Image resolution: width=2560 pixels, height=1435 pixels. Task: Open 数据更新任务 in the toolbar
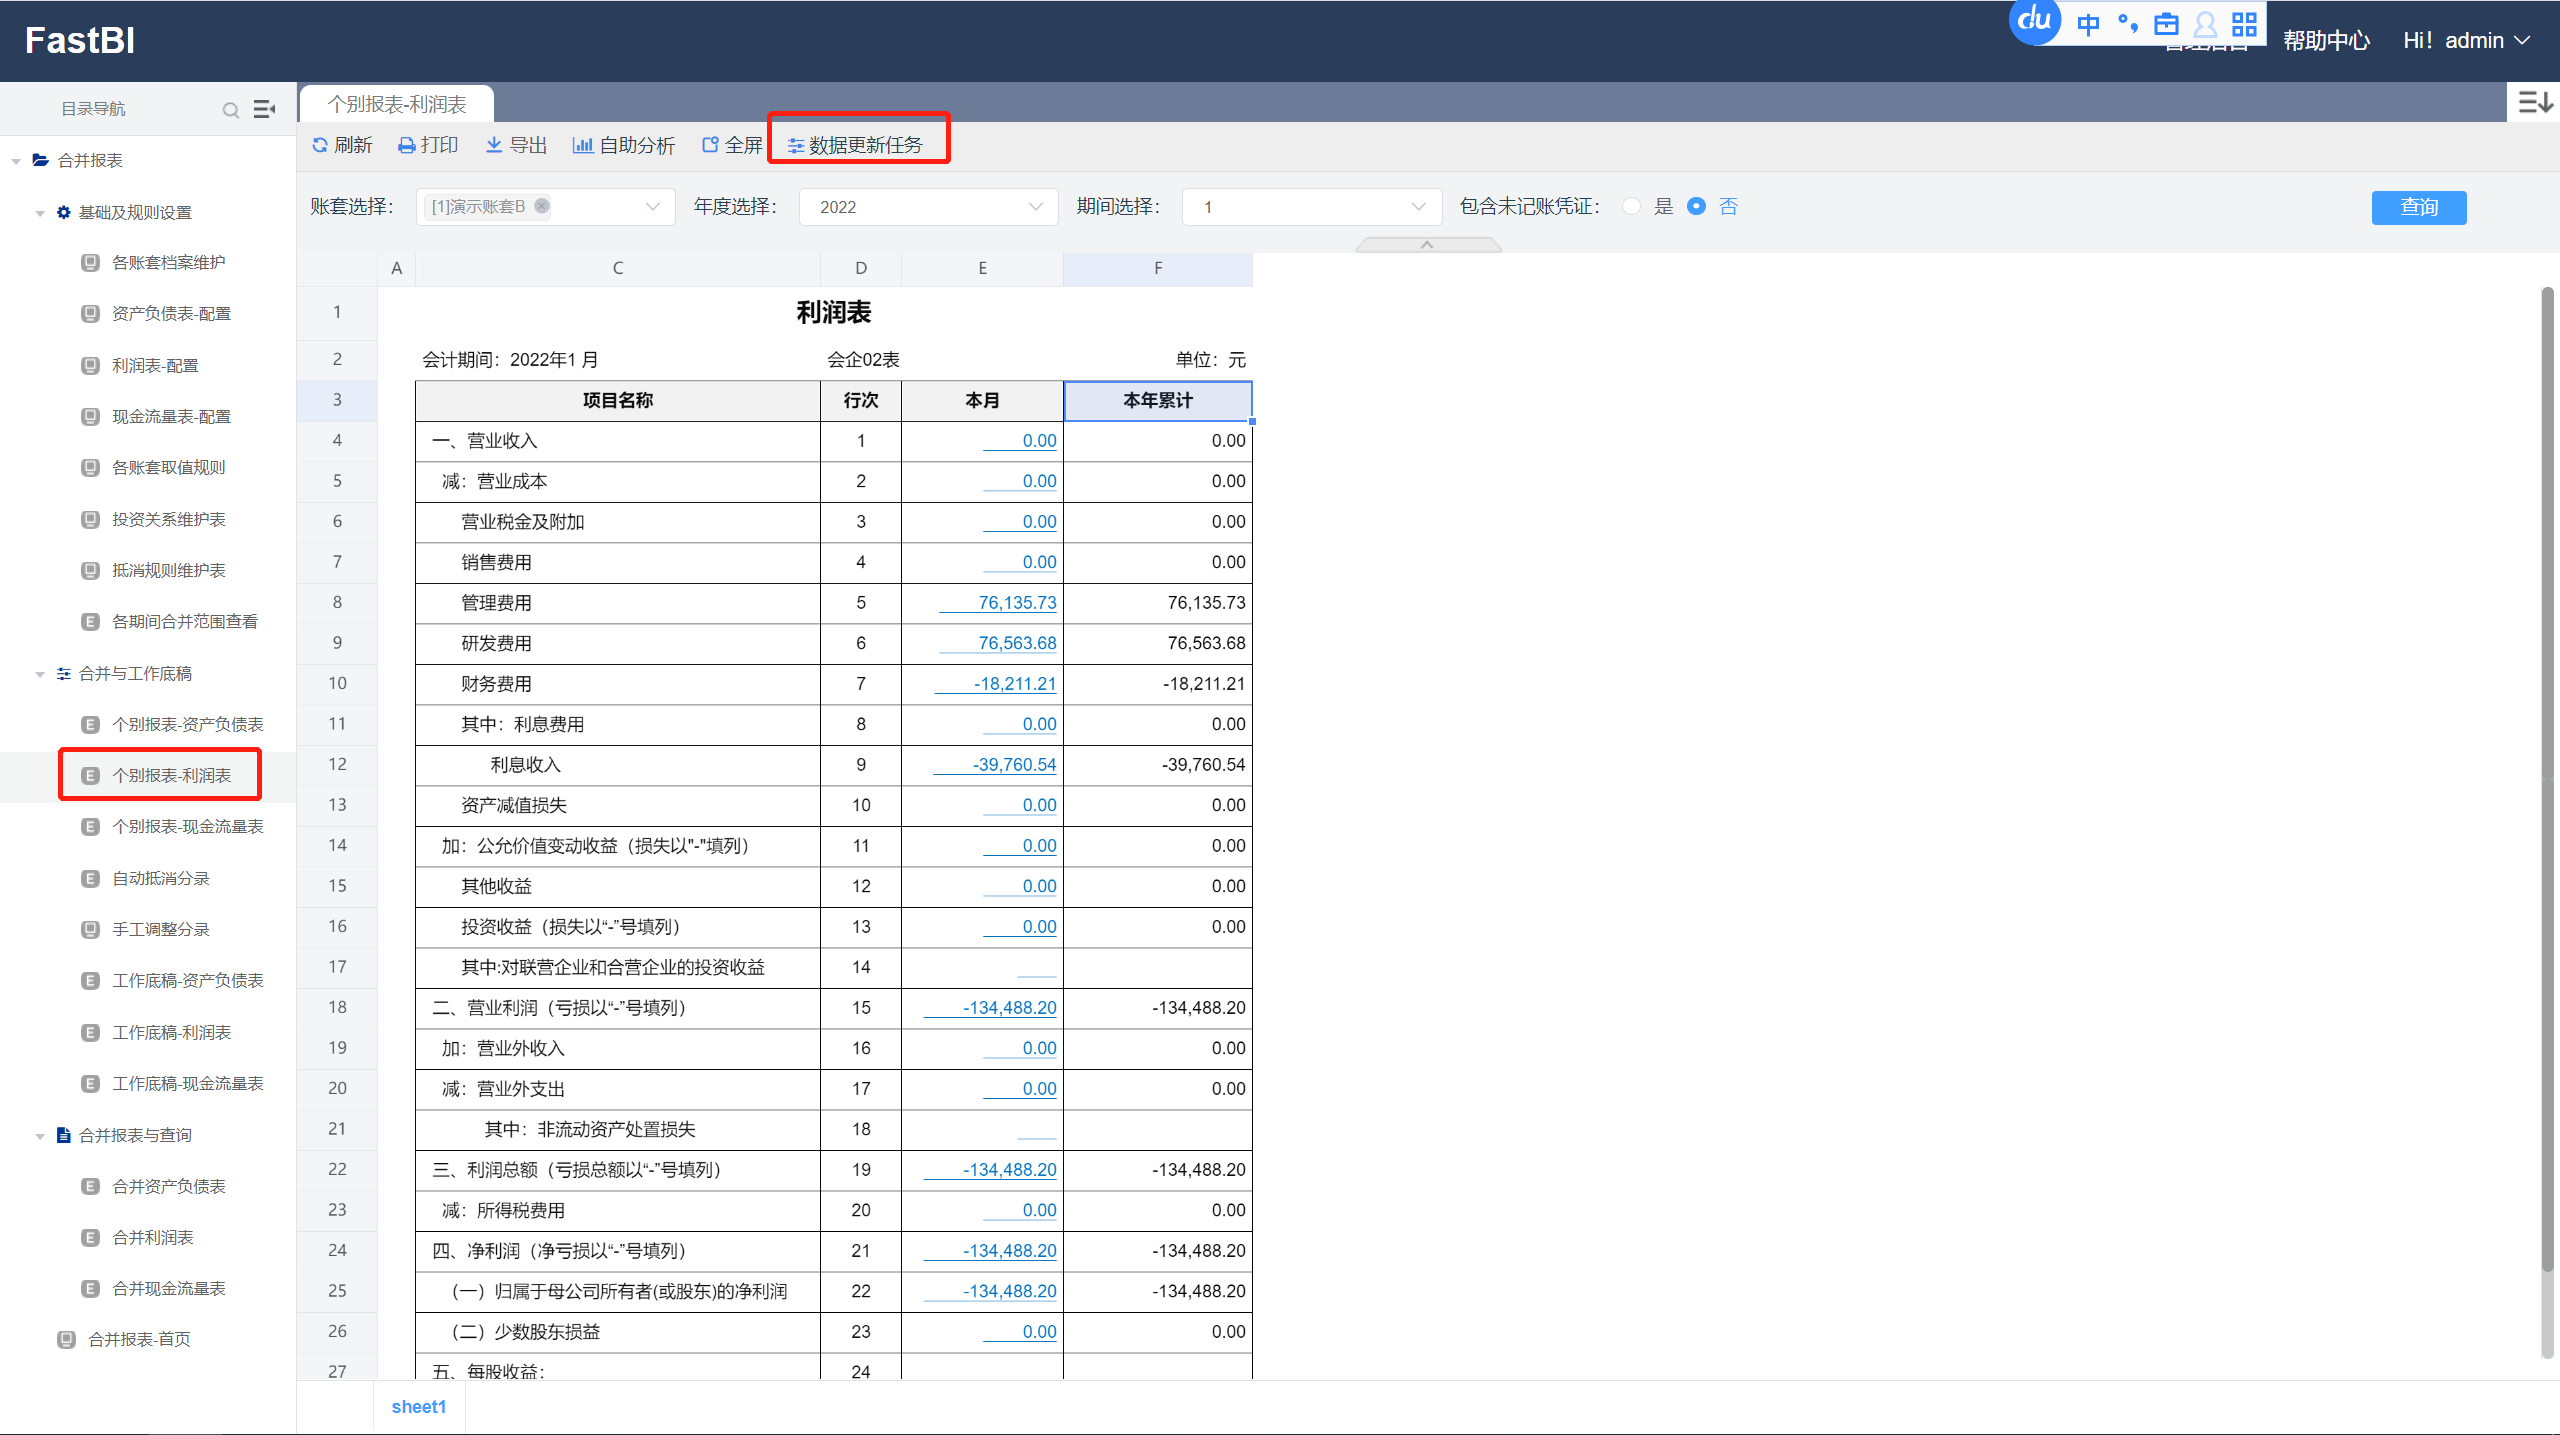pos(858,145)
